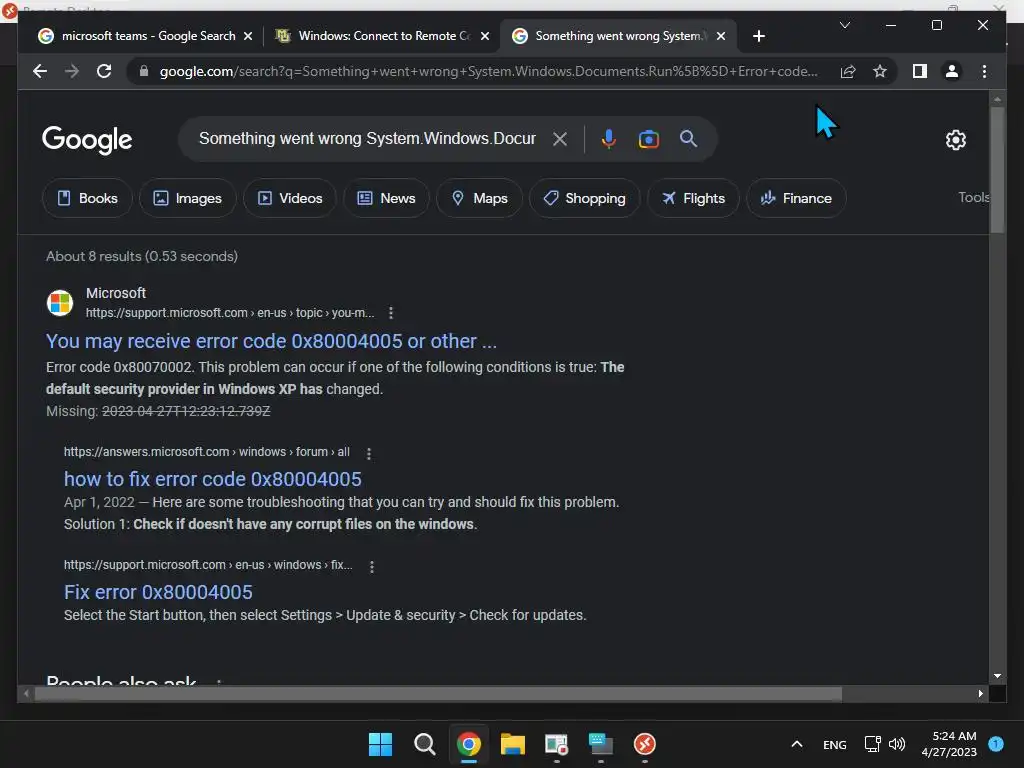This screenshot has width=1024, height=768.
Task: Open the tab search dropdown arrow
Action: 844,25
